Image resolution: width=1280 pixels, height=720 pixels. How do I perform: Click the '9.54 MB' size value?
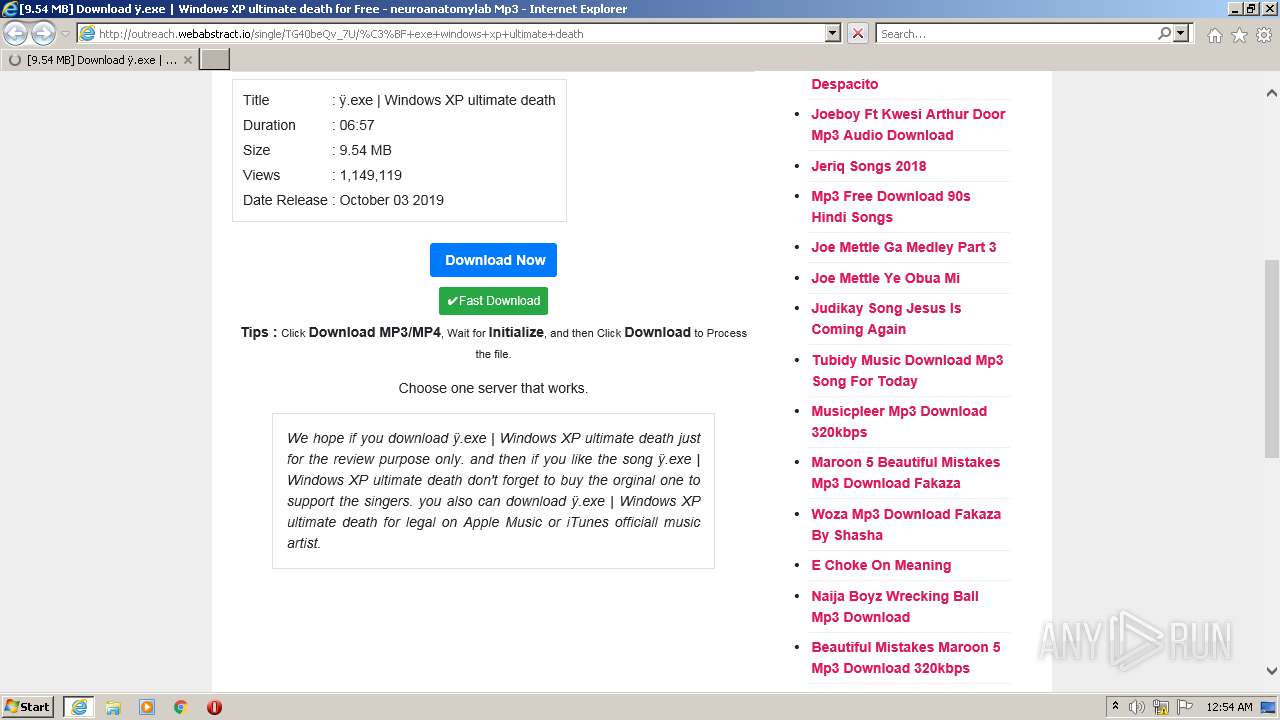[x=365, y=150]
